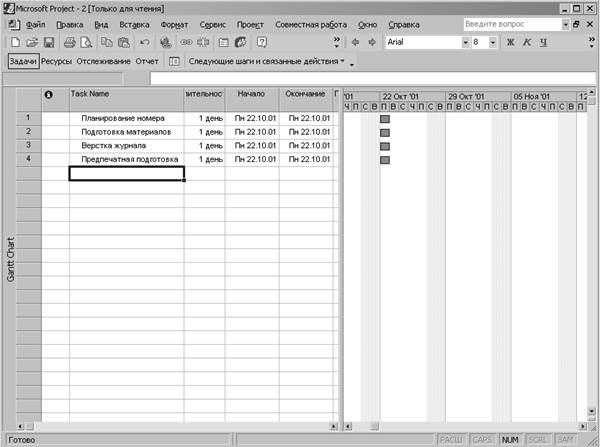Toggle the Project Guide panel icon

point(174,61)
